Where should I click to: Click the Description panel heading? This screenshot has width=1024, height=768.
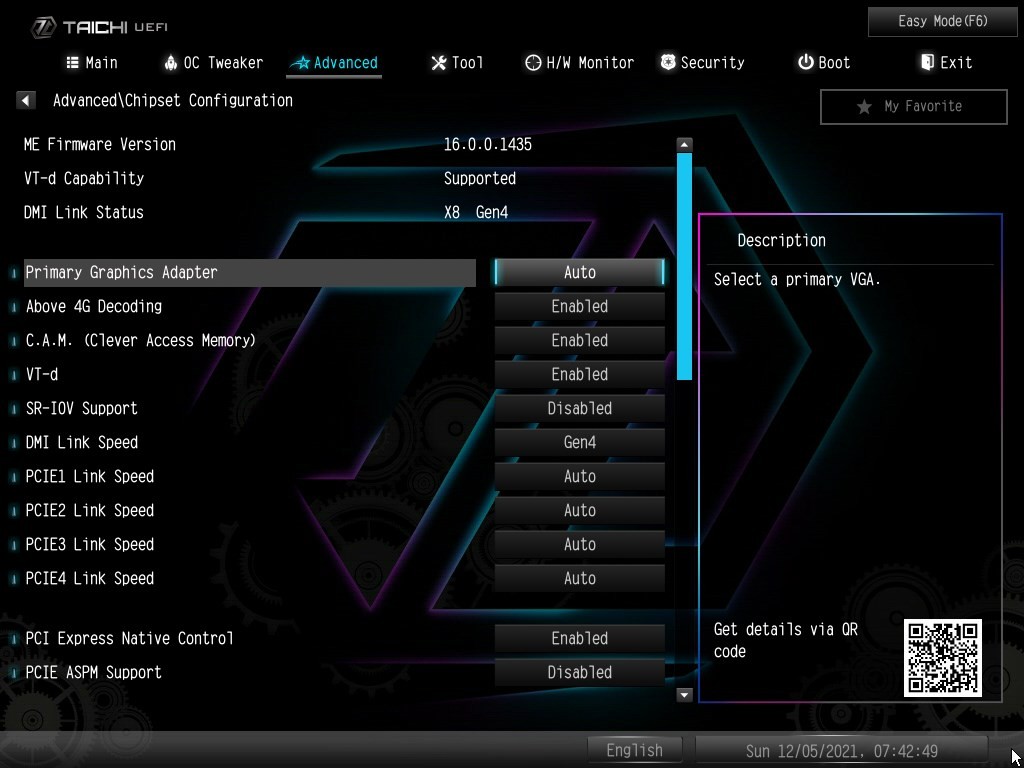click(782, 240)
